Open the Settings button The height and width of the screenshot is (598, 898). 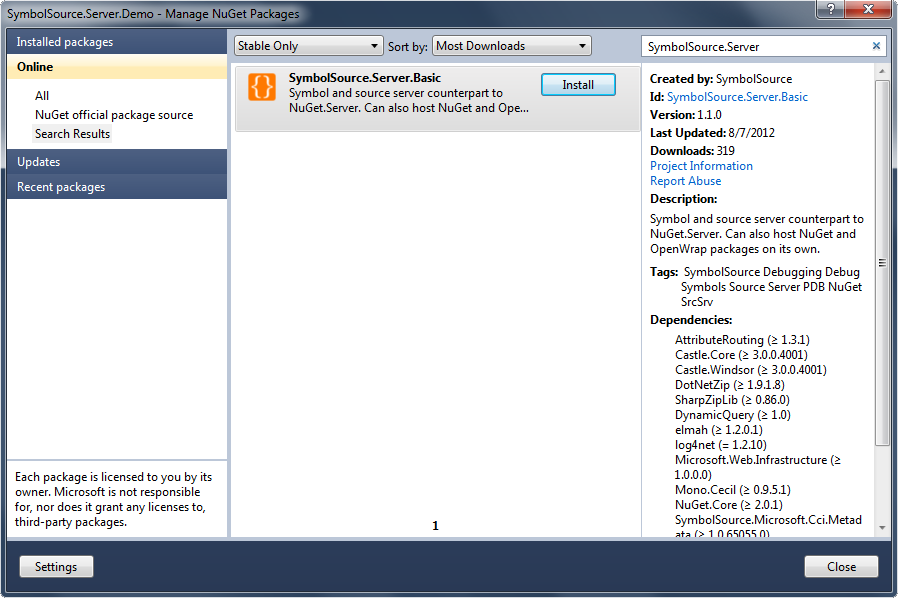pyautogui.click(x=56, y=566)
